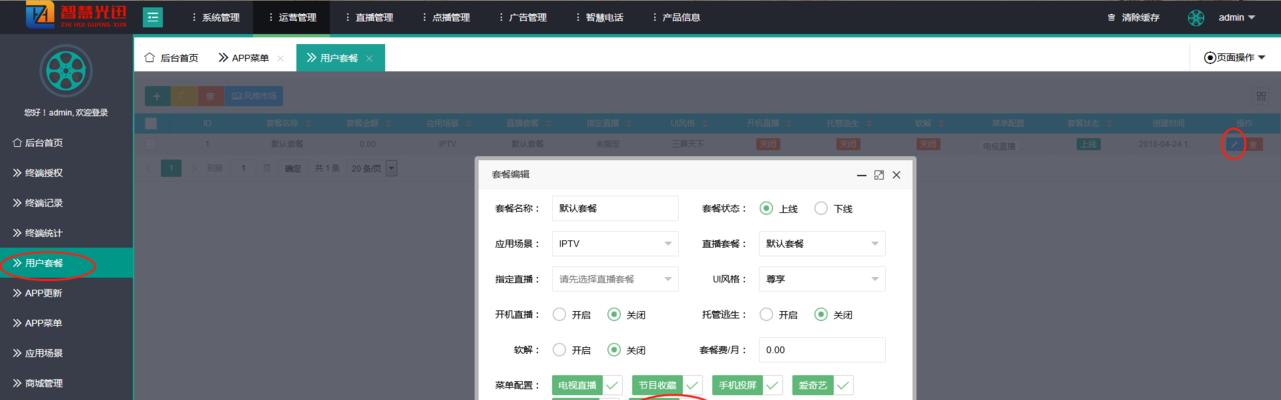Image resolution: width=1281 pixels, height=400 pixels.
Task: Open 应用场景 IPTV dropdown
Action: [x=615, y=243]
